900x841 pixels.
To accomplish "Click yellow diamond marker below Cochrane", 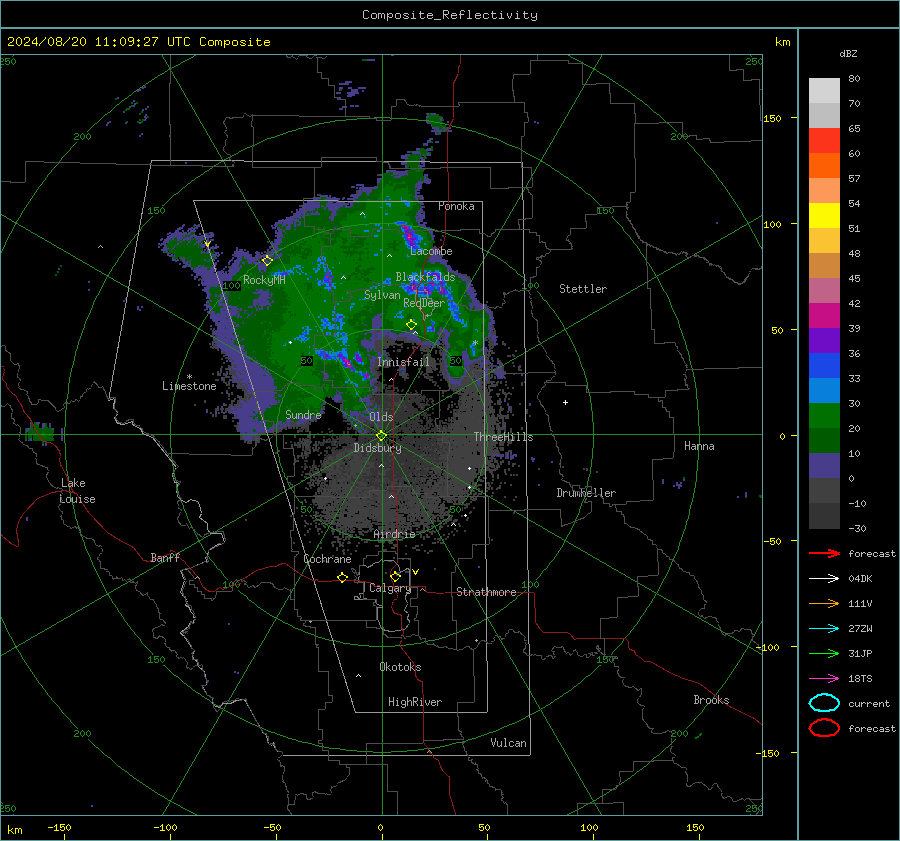I will point(342,577).
